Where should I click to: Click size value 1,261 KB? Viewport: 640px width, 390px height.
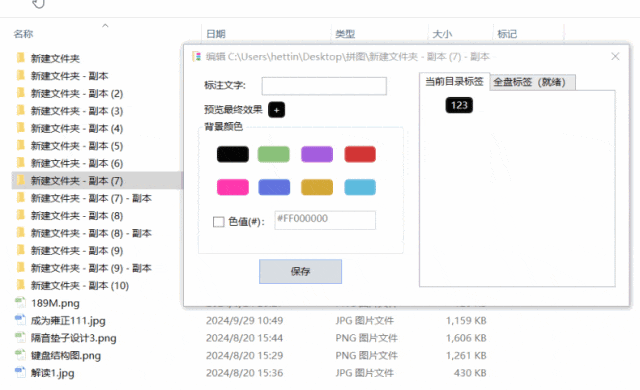click(466, 355)
